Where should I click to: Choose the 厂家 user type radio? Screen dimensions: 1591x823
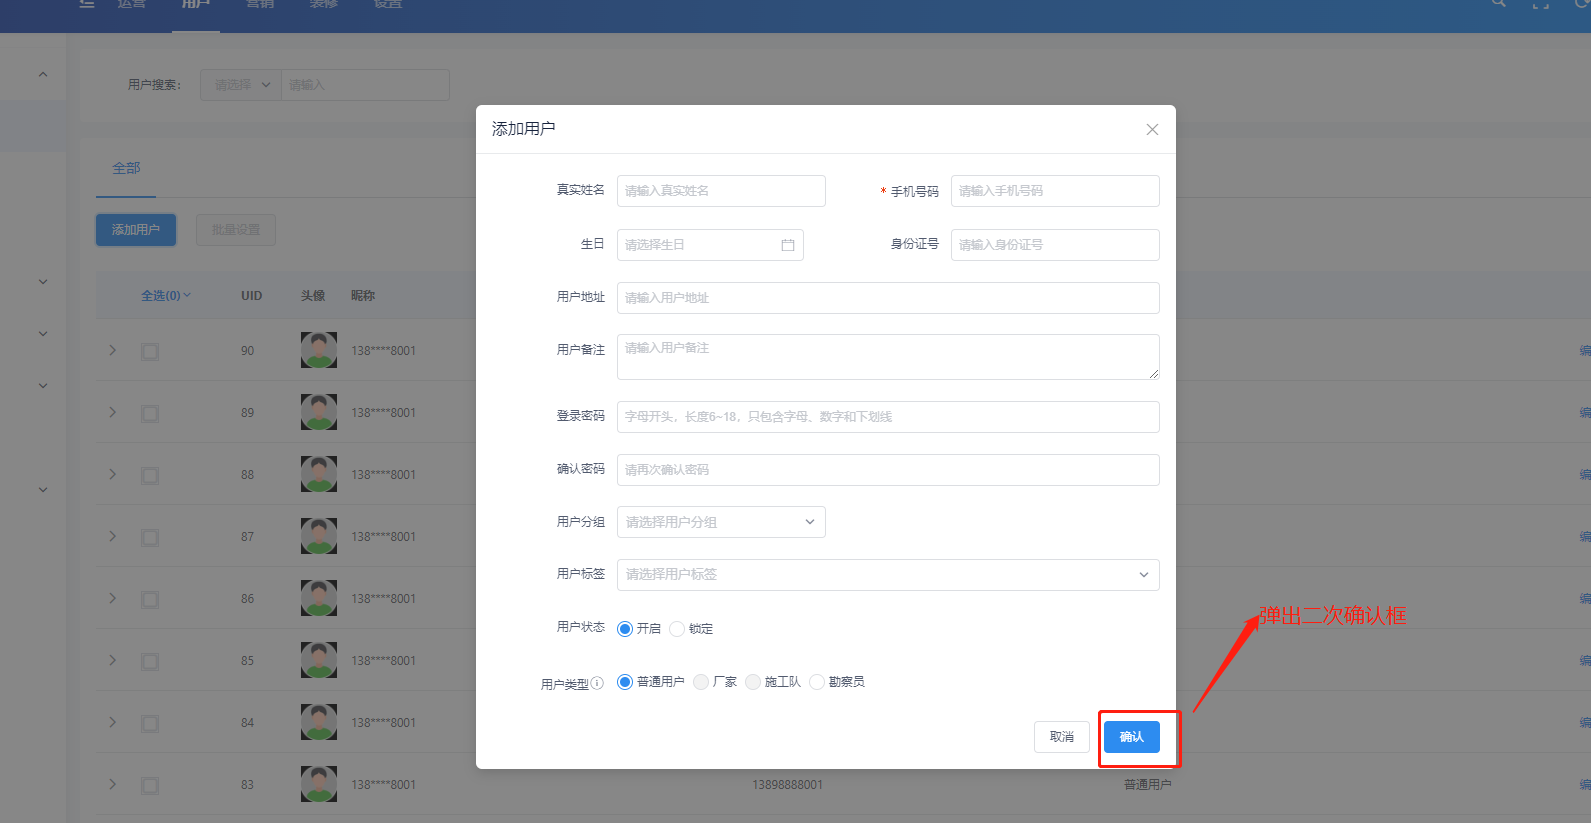701,682
